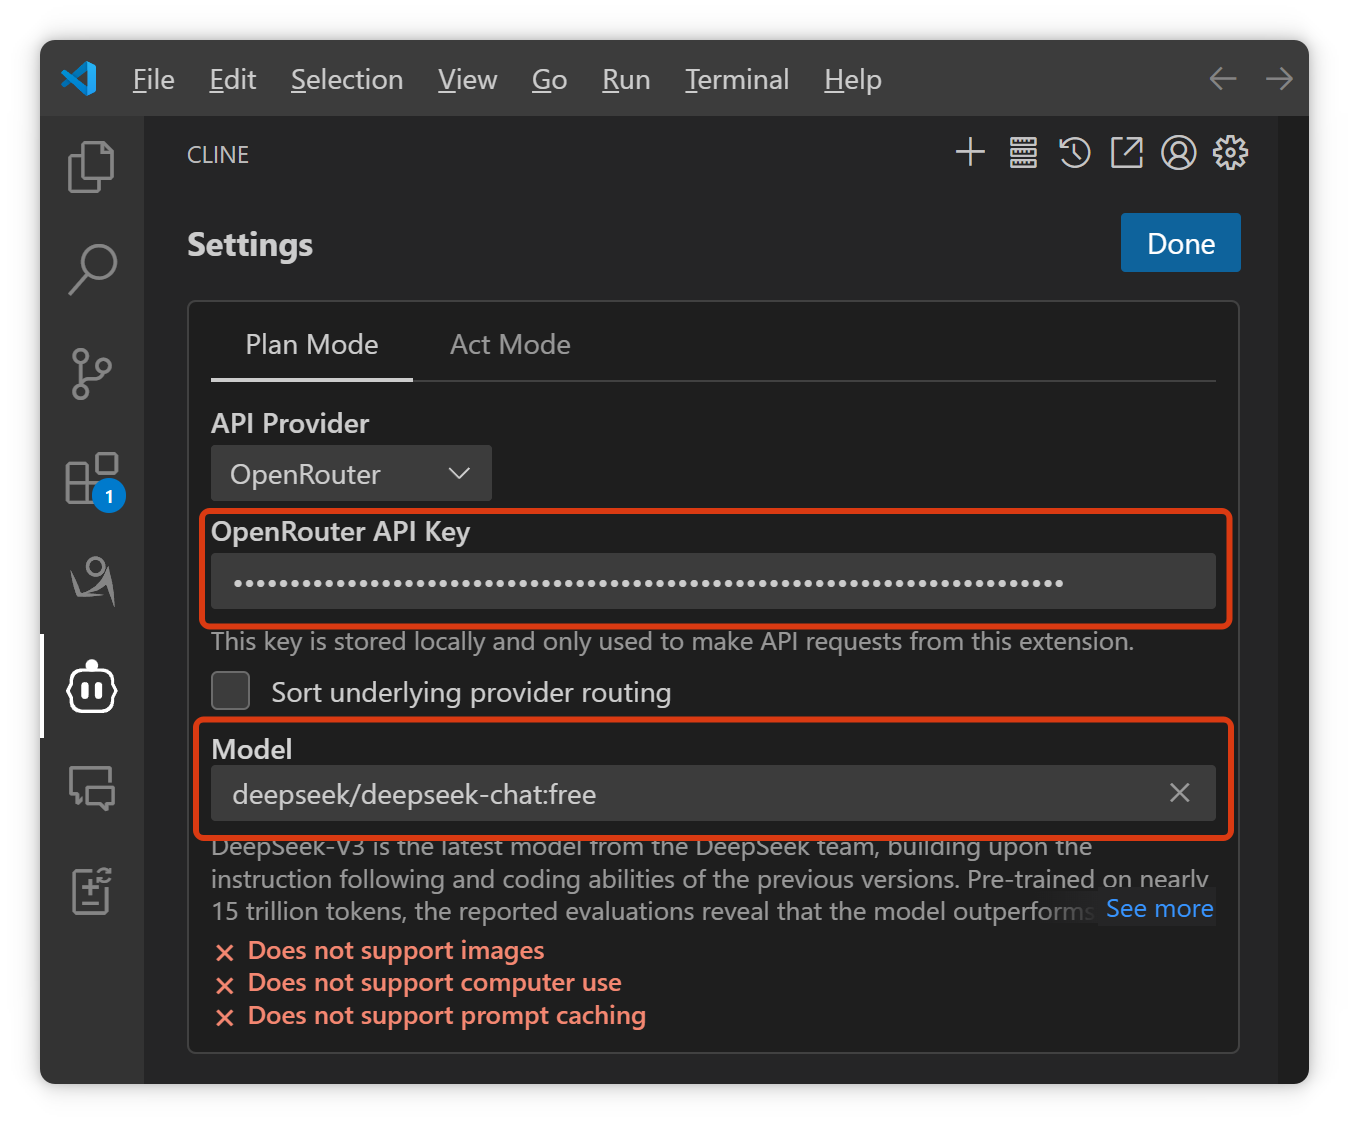Open the Selection menu

coord(346,80)
